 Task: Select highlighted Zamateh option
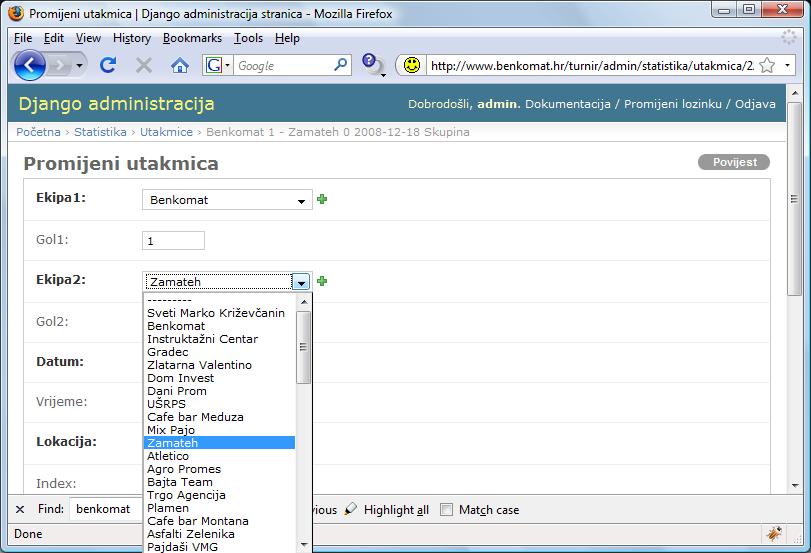220,443
